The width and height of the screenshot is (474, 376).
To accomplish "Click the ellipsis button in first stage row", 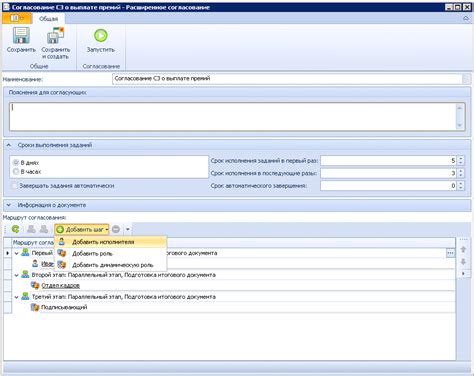I will 450,253.
